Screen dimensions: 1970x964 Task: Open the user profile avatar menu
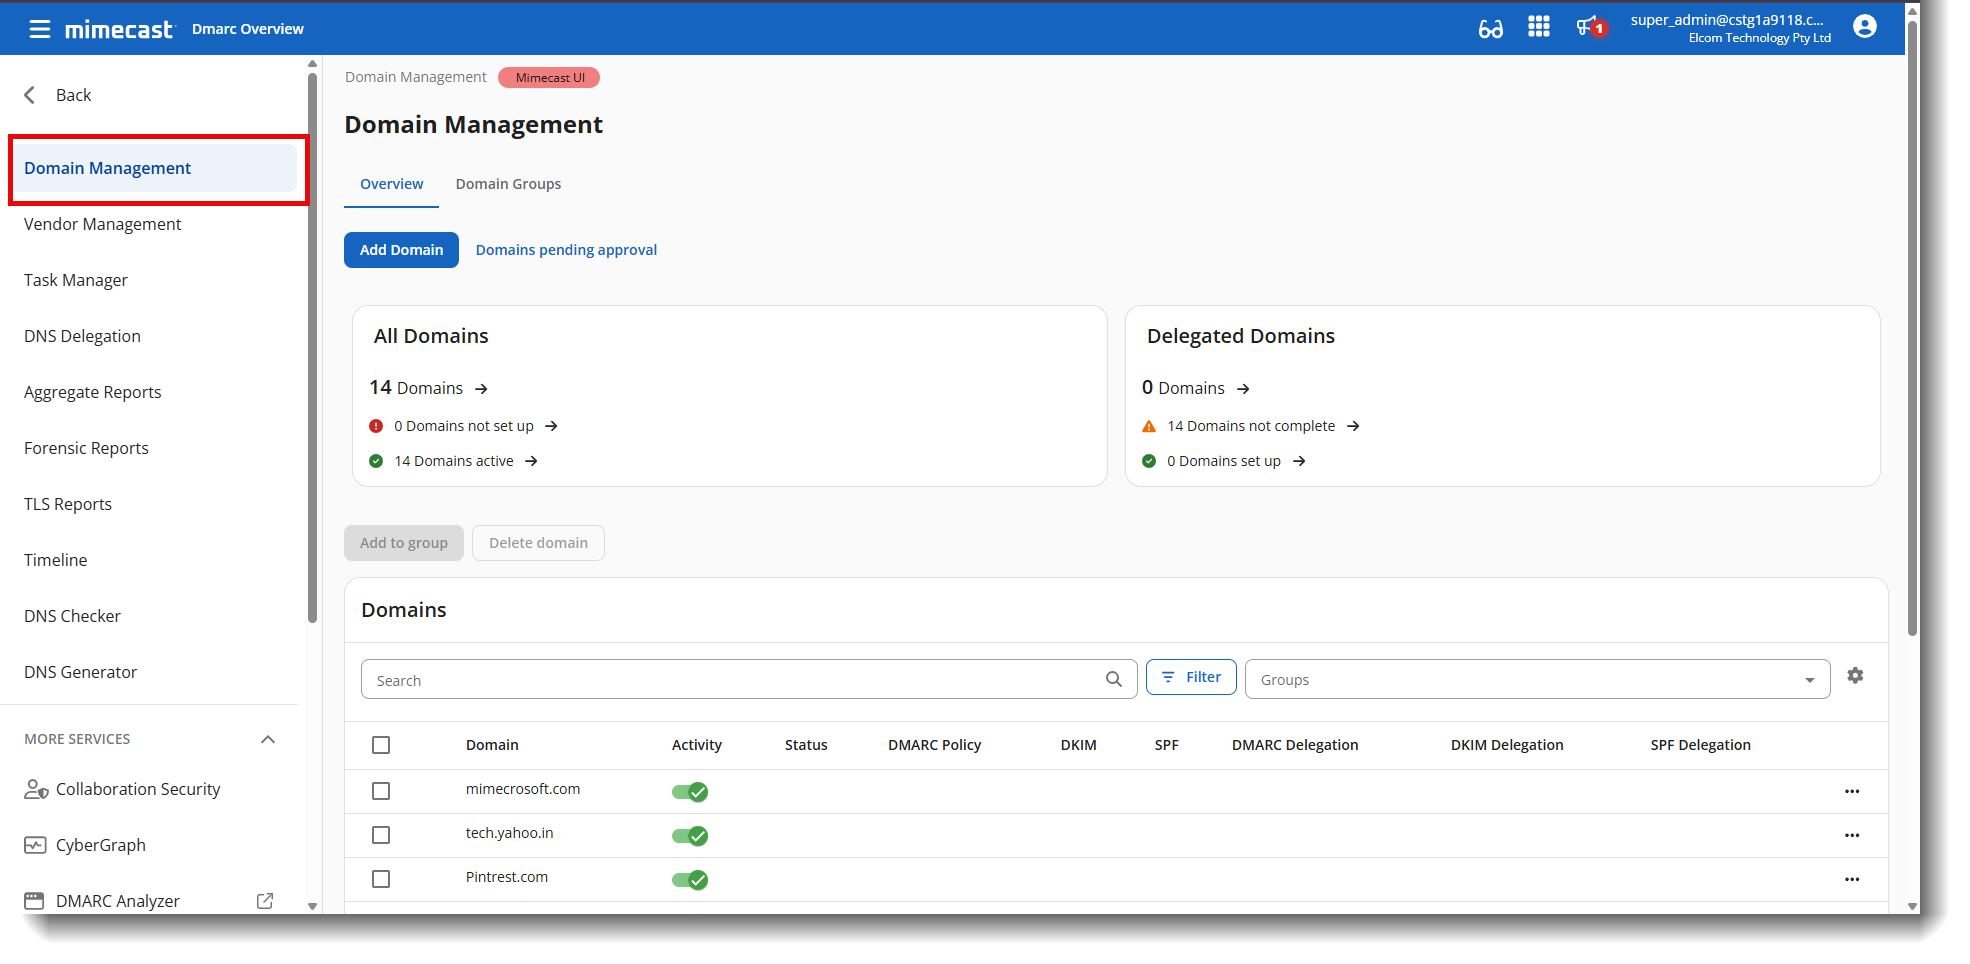pyautogui.click(x=1864, y=27)
